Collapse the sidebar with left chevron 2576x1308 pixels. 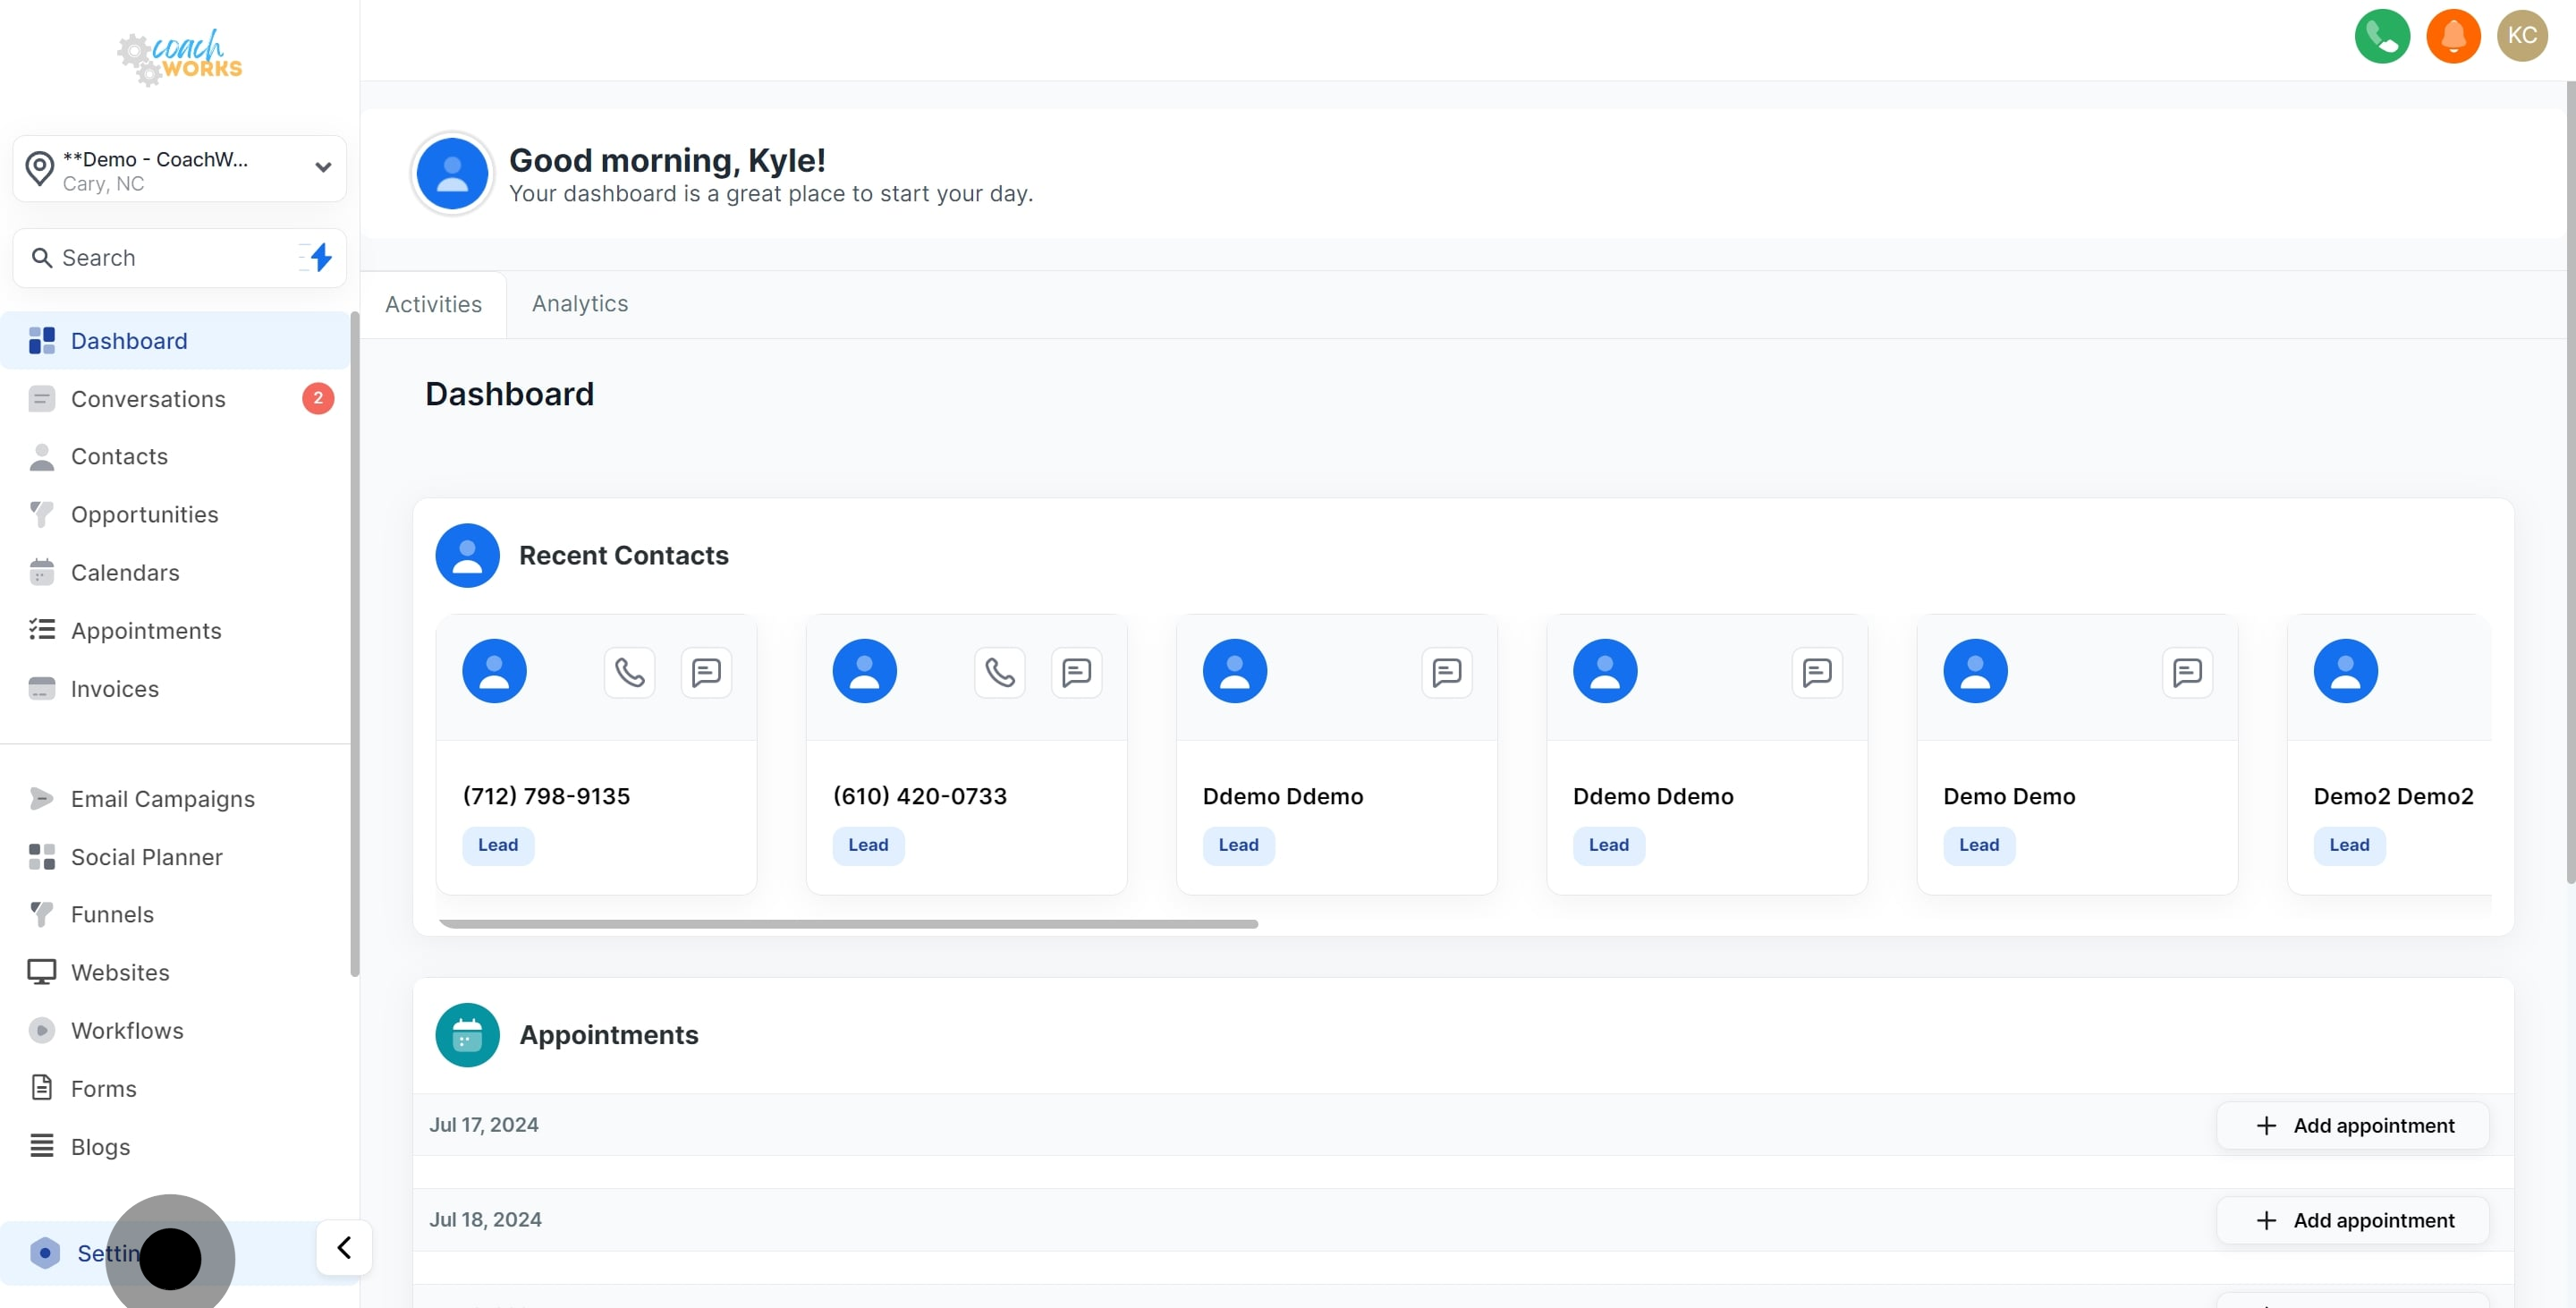click(x=344, y=1247)
